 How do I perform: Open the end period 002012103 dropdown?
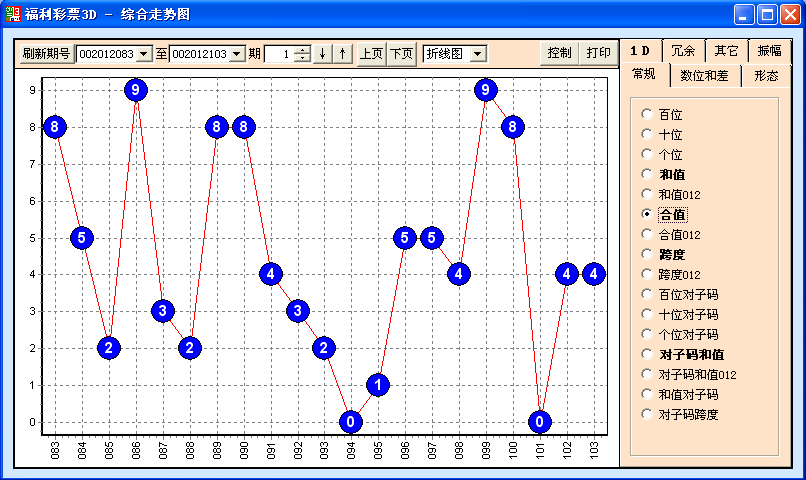point(237,53)
